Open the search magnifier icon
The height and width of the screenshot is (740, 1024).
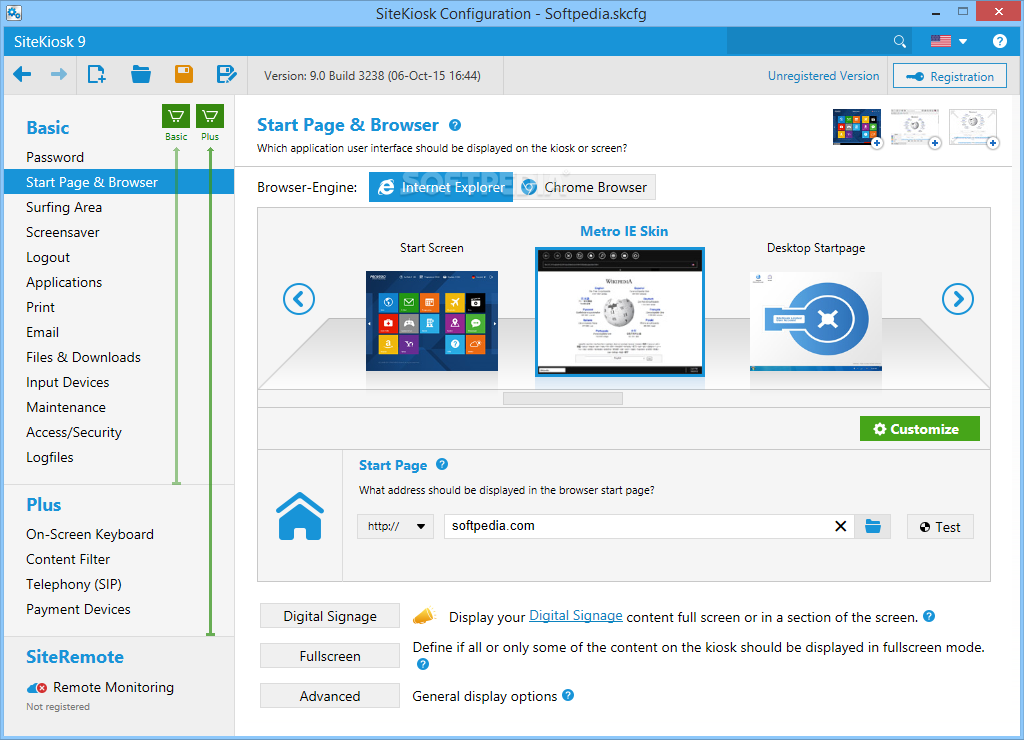pos(900,42)
